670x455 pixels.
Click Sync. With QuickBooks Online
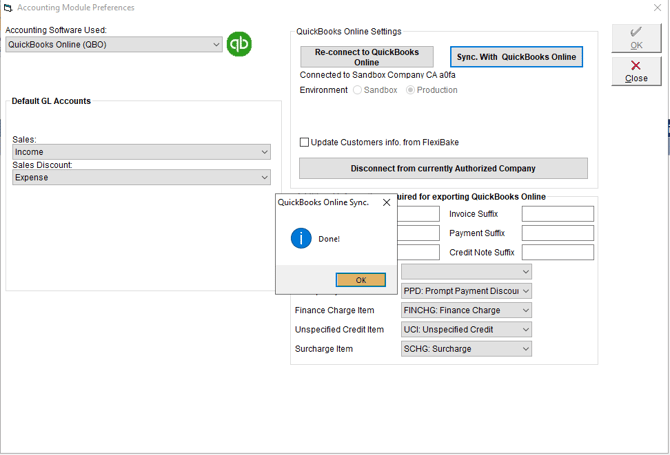[x=516, y=57]
